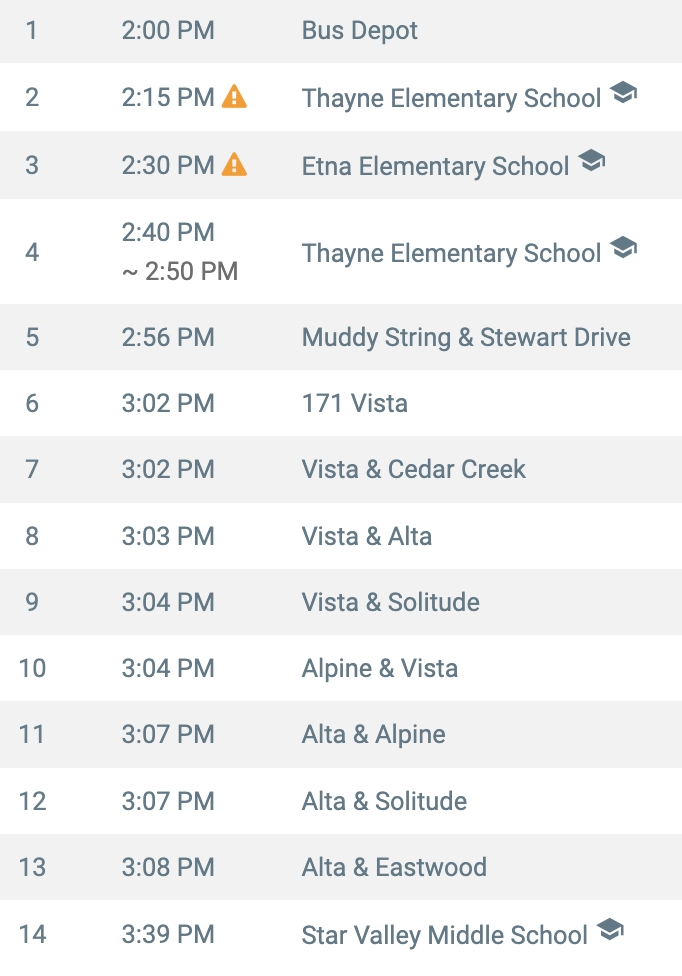Click the Alta & Alpine stop

(x=341, y=734)
